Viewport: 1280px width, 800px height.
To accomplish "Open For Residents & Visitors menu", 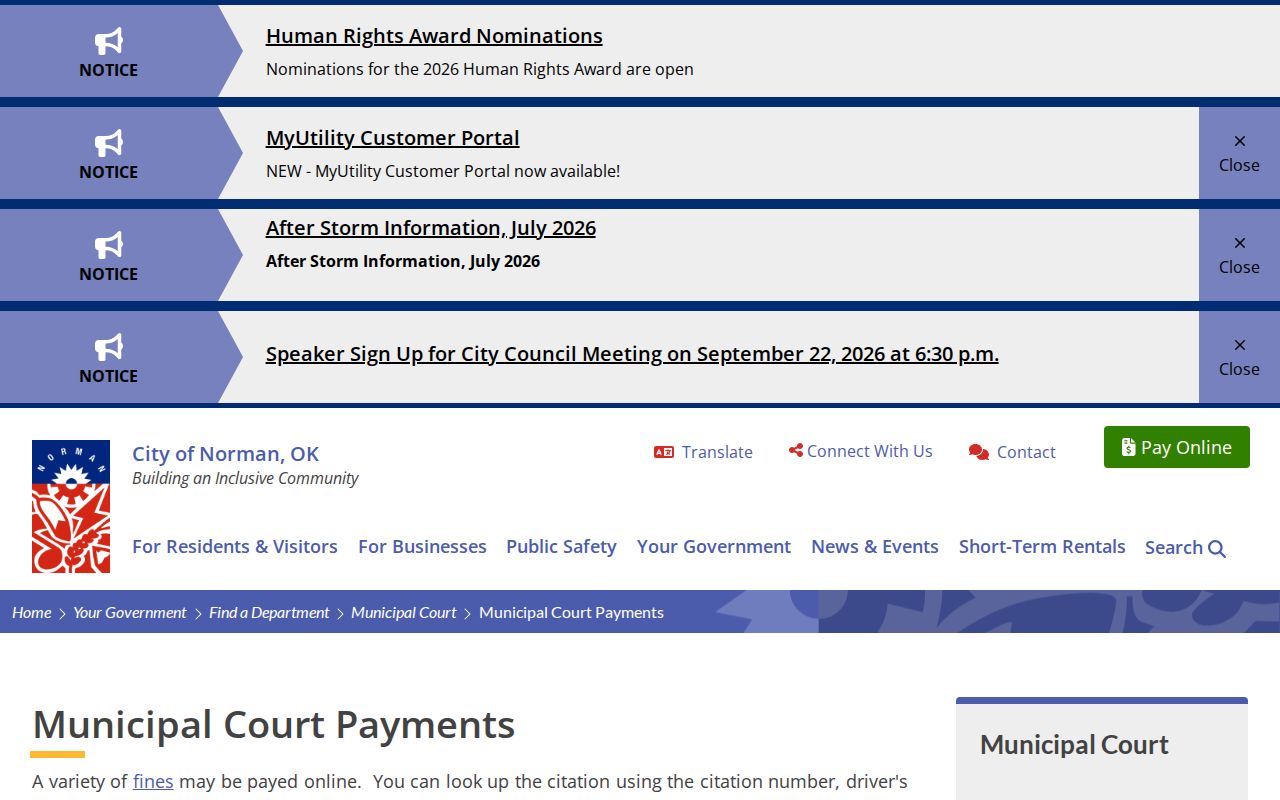I will coord(235,547).
